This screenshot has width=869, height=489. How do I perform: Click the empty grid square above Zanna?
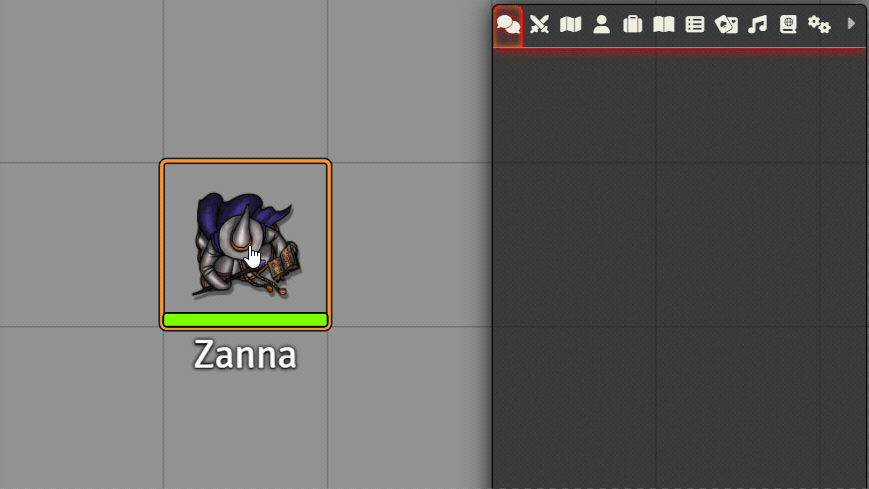click(245, 81)
